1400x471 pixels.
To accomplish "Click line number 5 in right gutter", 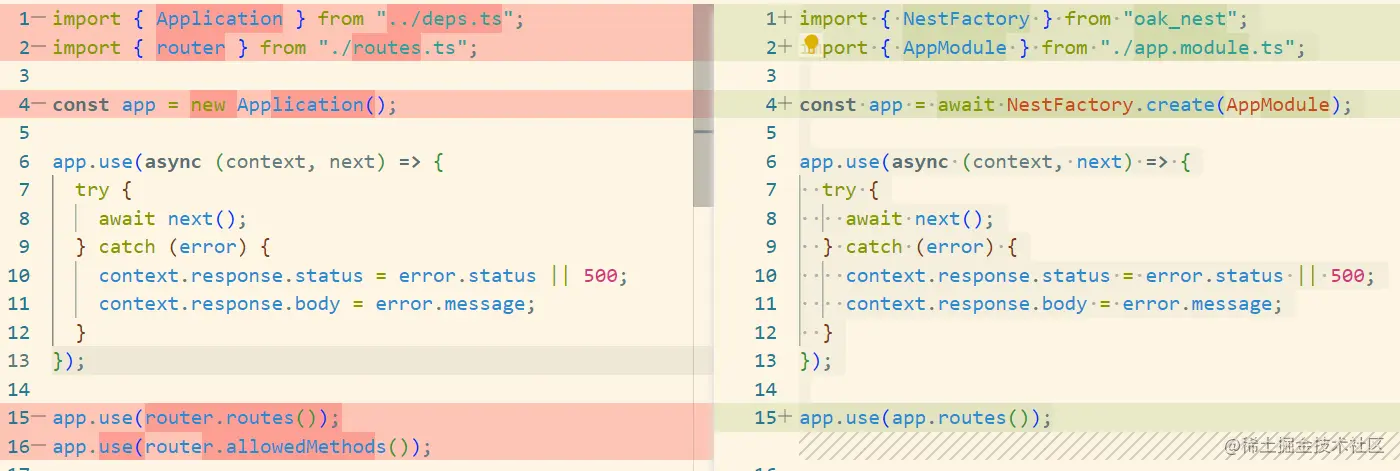I will click(771, 132).
